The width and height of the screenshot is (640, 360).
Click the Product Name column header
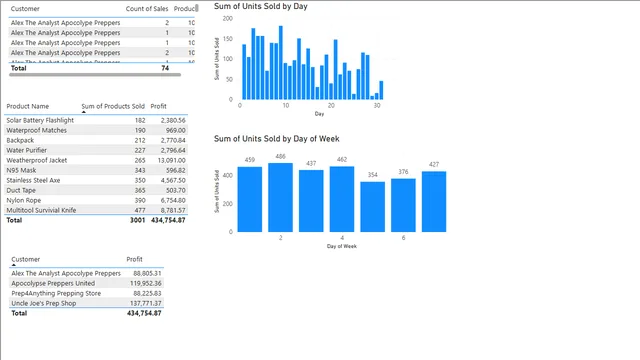28,106
